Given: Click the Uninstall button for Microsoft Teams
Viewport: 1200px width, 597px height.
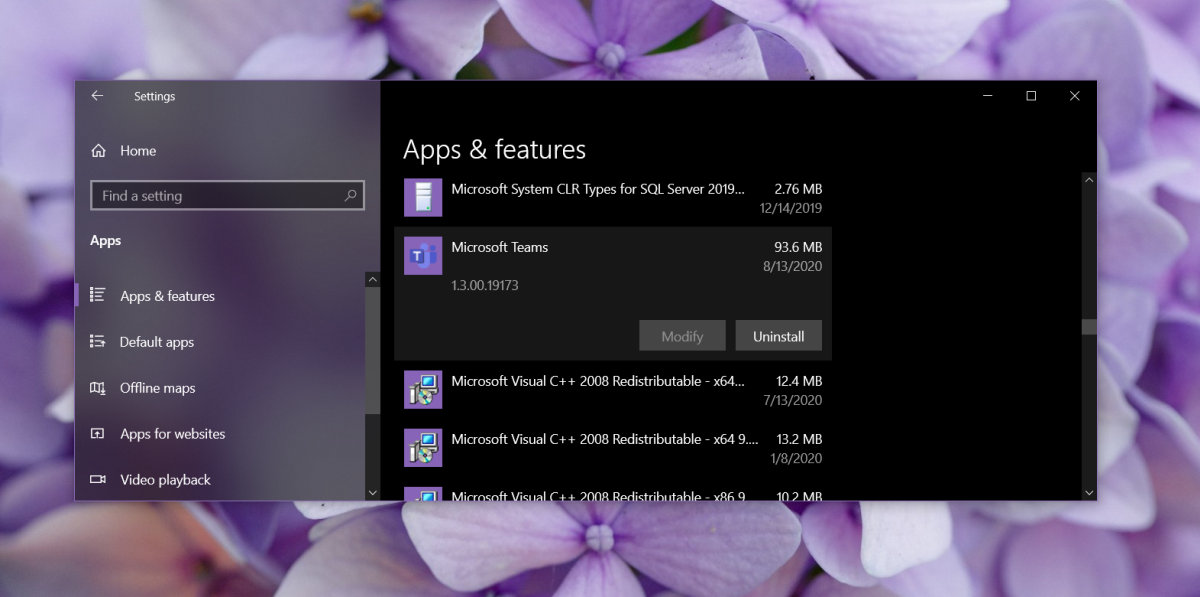Looking at the screenshot, I should pyautogui.click(x=778, y=336).
